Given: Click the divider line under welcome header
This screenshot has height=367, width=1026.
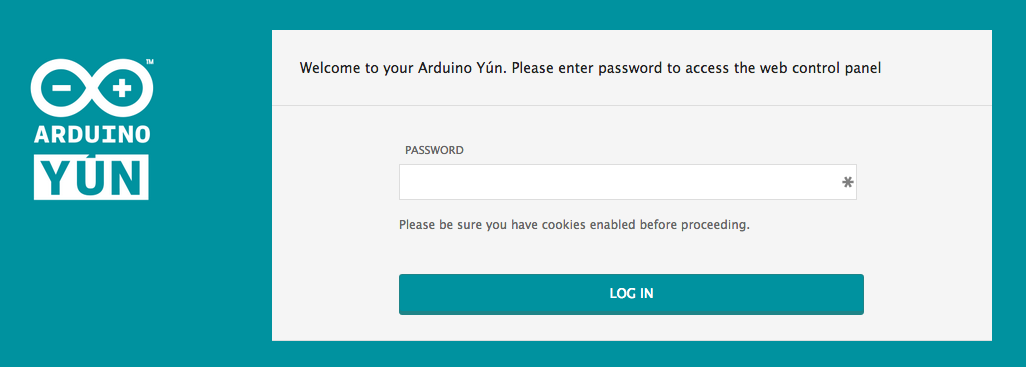Looking at the screenshot, I should (x=631, y=105).
